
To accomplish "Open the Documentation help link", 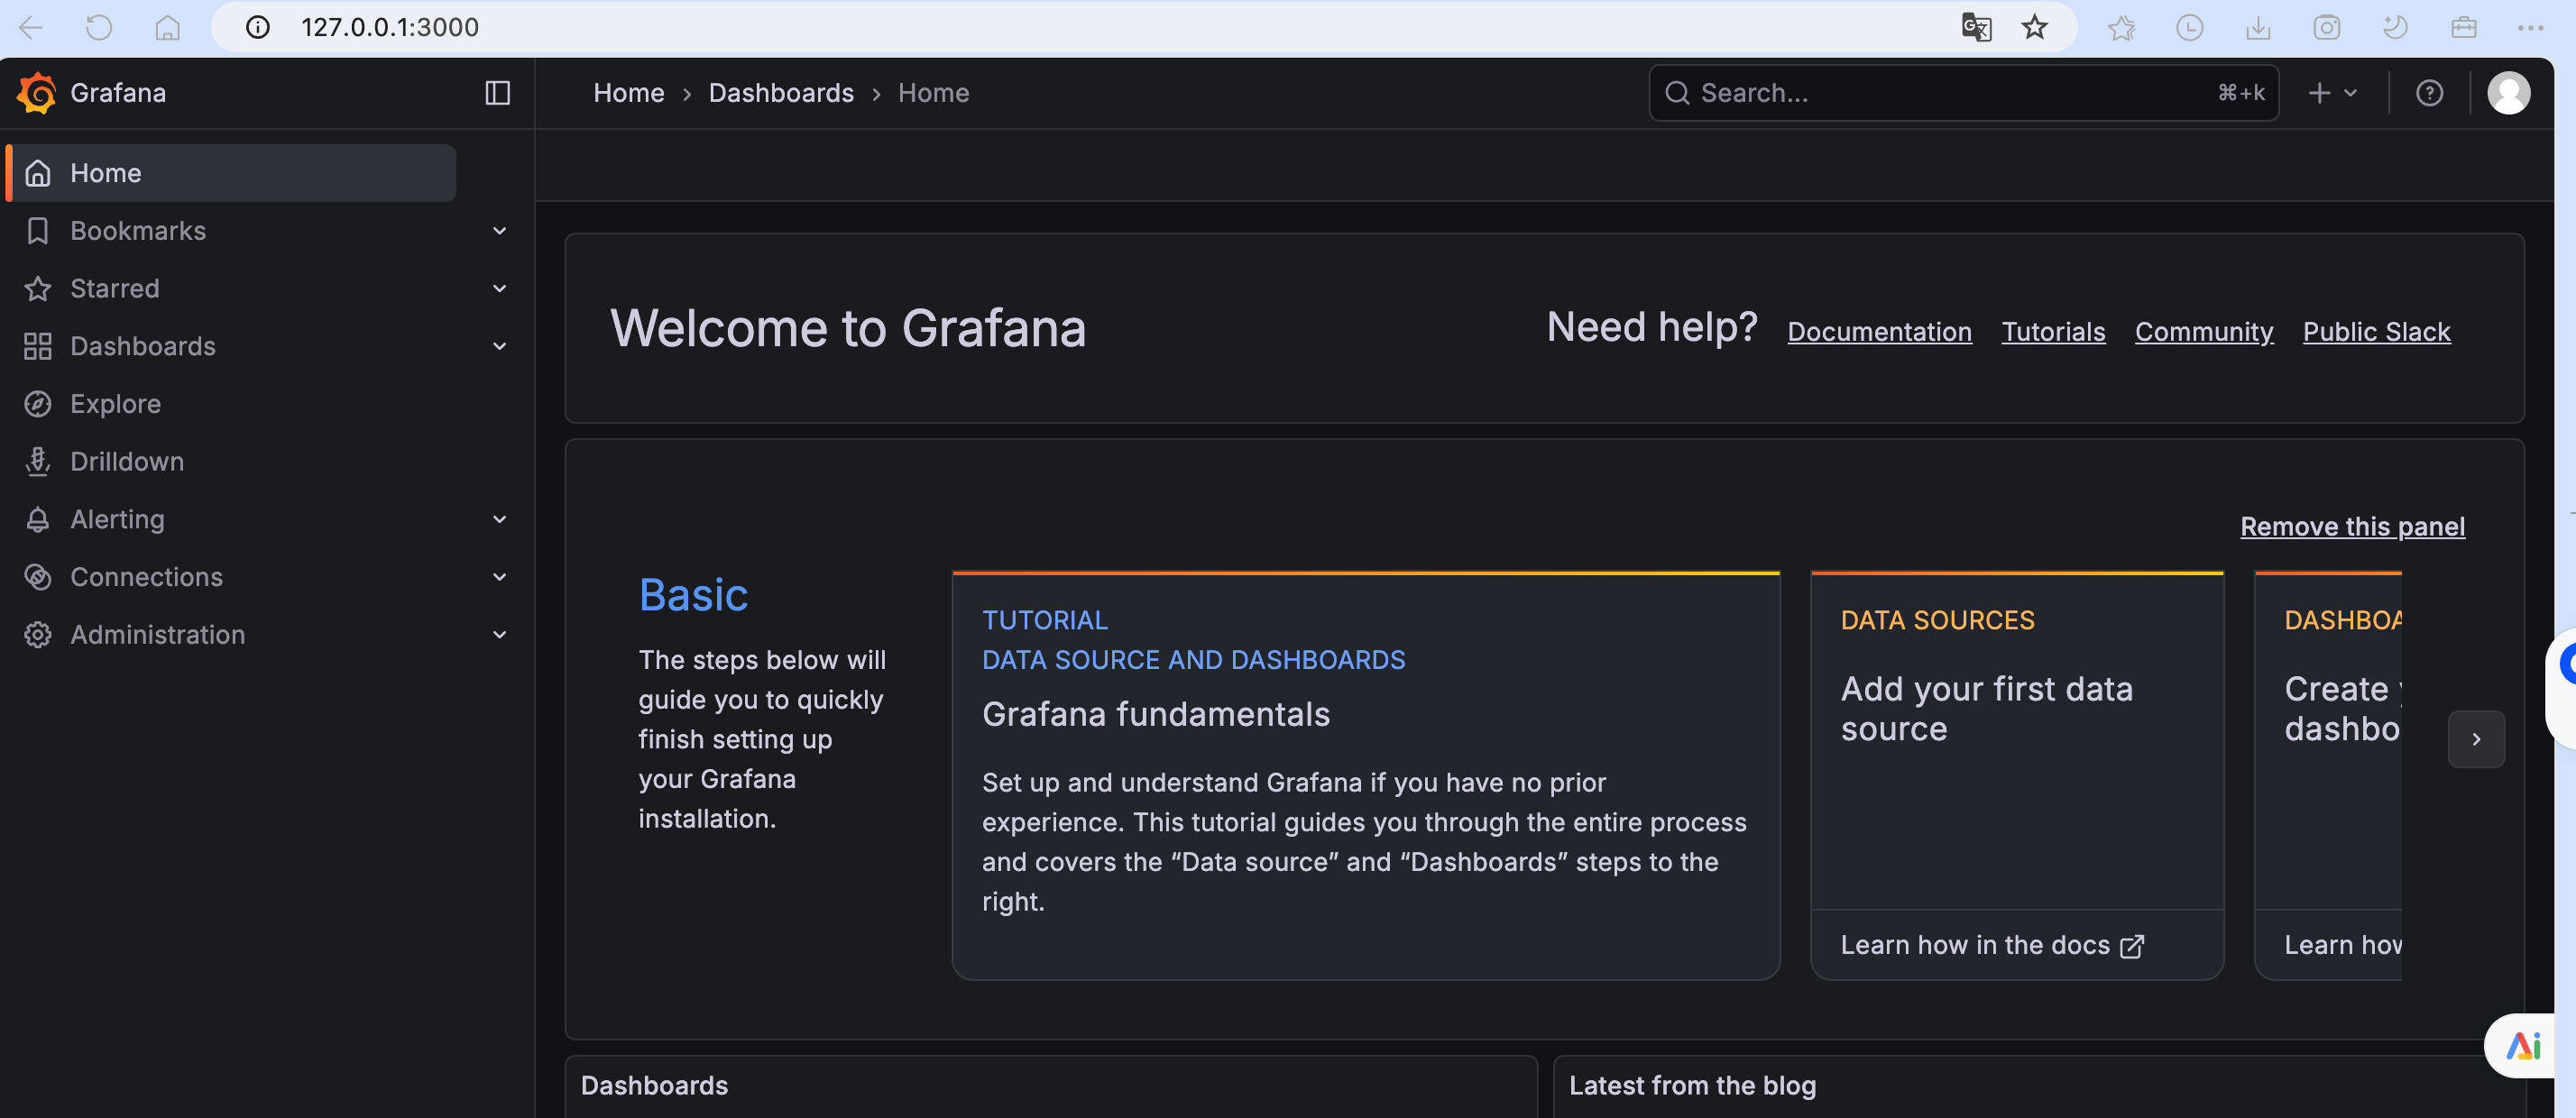I will 1879,332.
